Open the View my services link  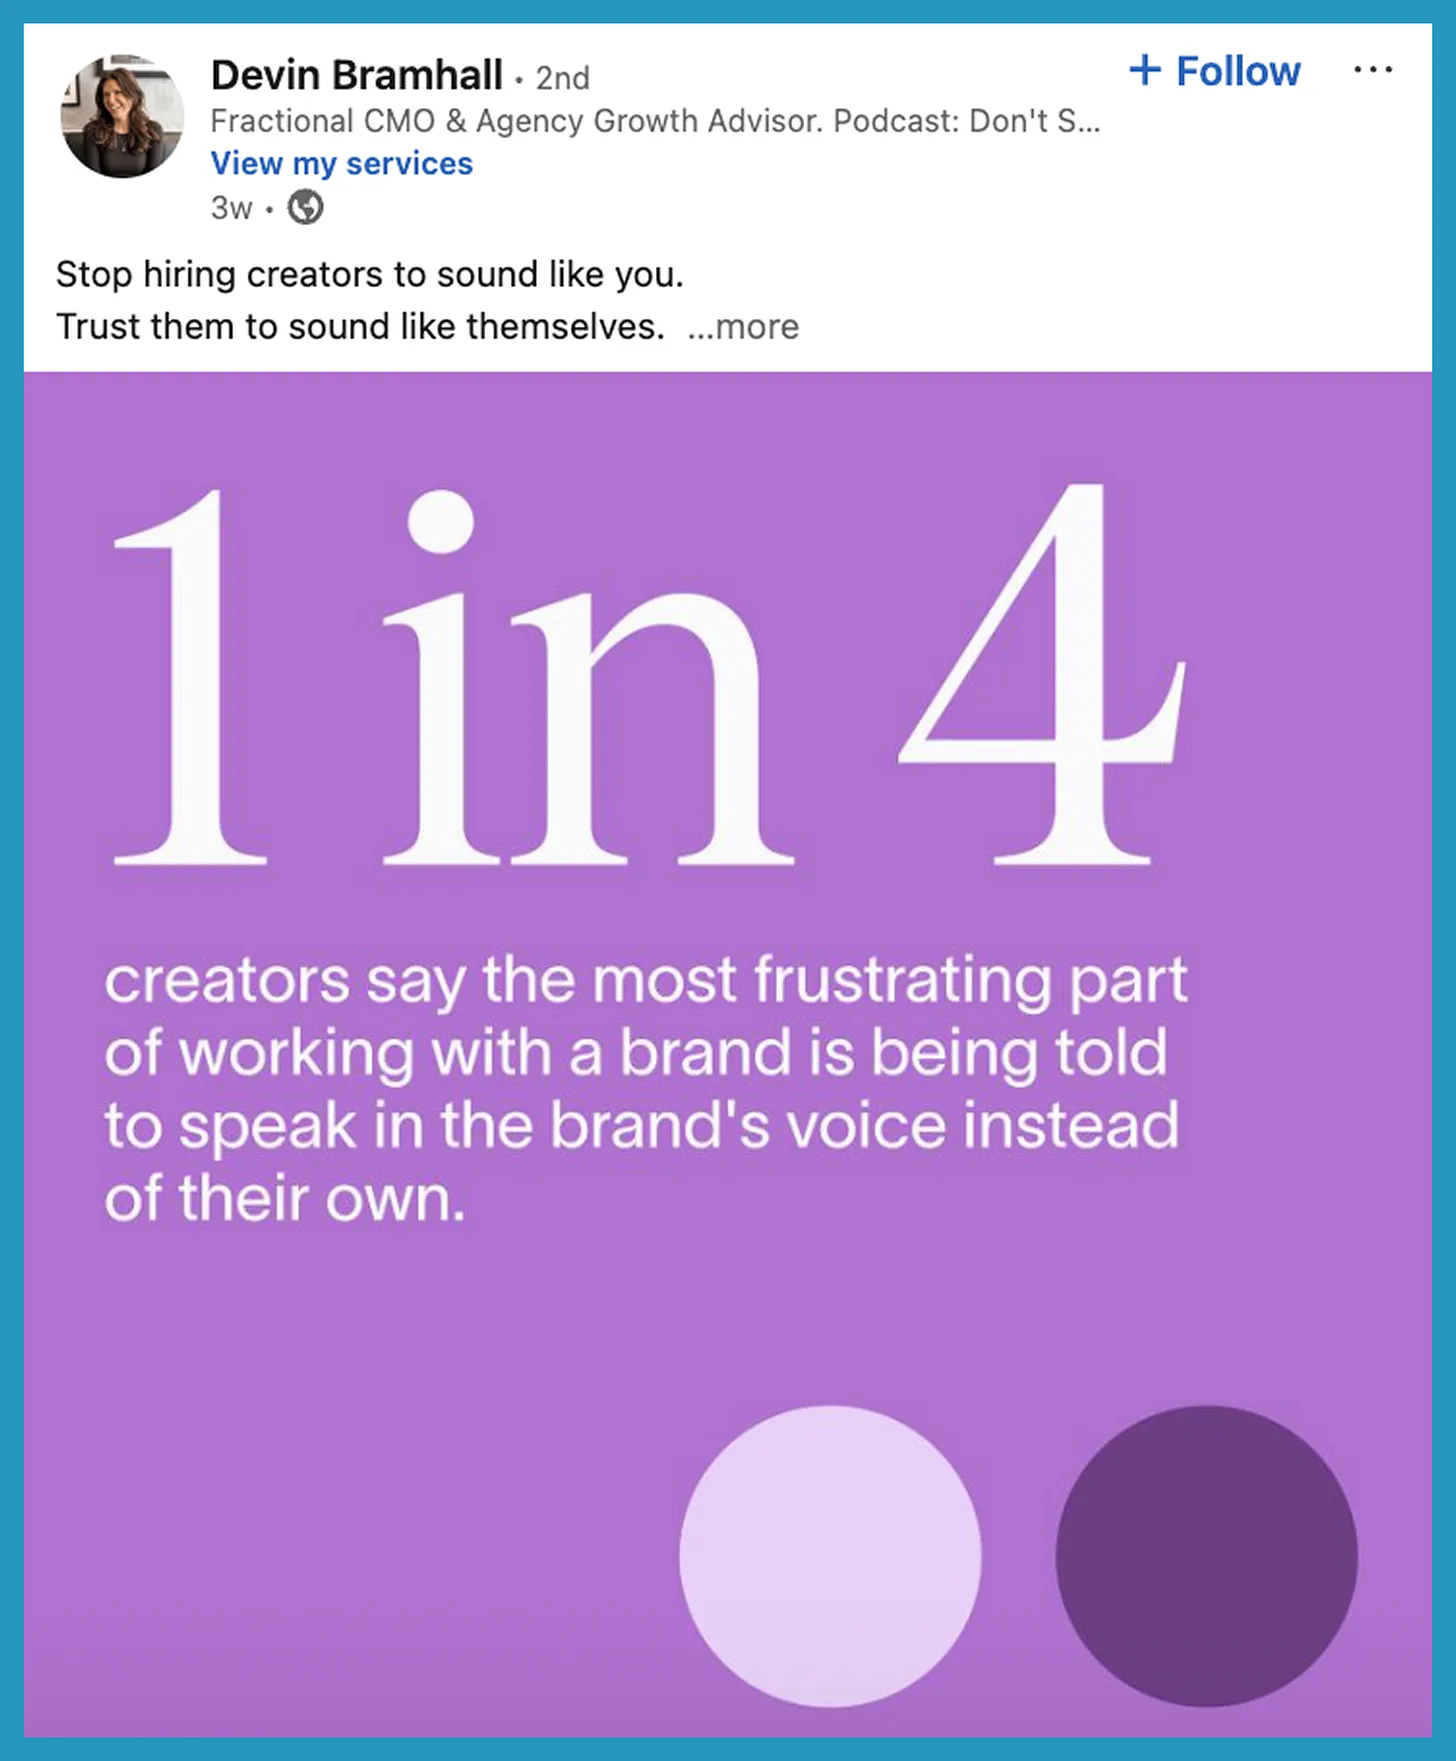[x=341, y=162]
